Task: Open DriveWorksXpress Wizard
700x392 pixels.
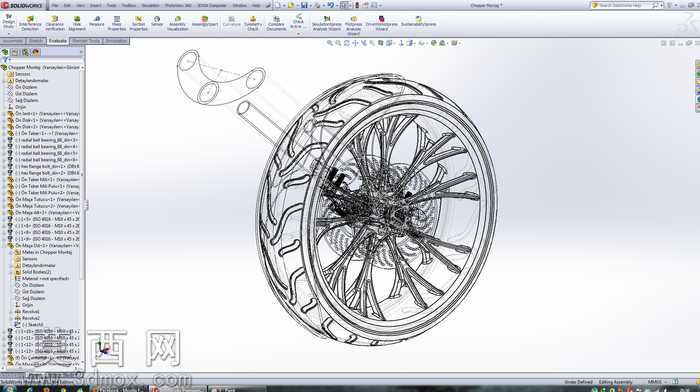Action: (382, 24)
